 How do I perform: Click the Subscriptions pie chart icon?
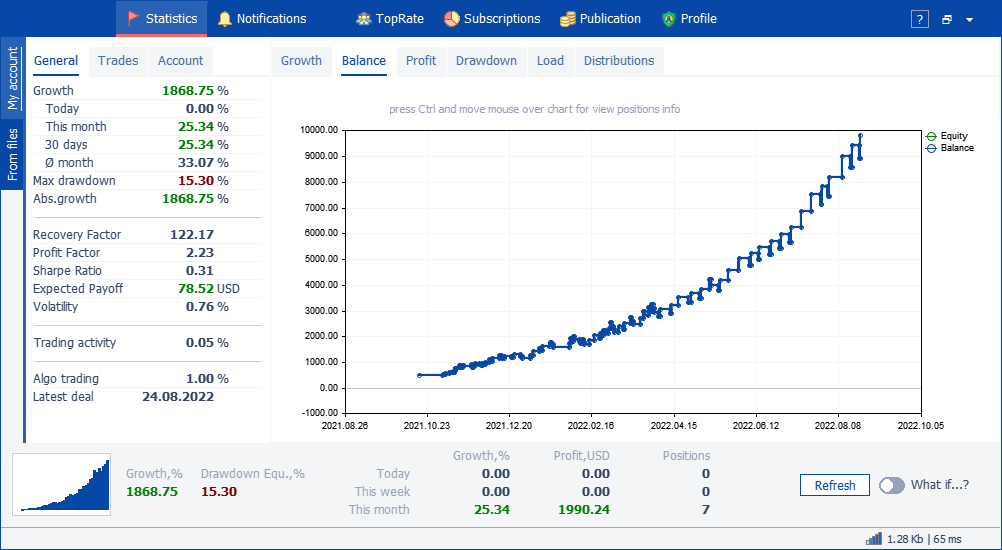[x=452, y=19]
